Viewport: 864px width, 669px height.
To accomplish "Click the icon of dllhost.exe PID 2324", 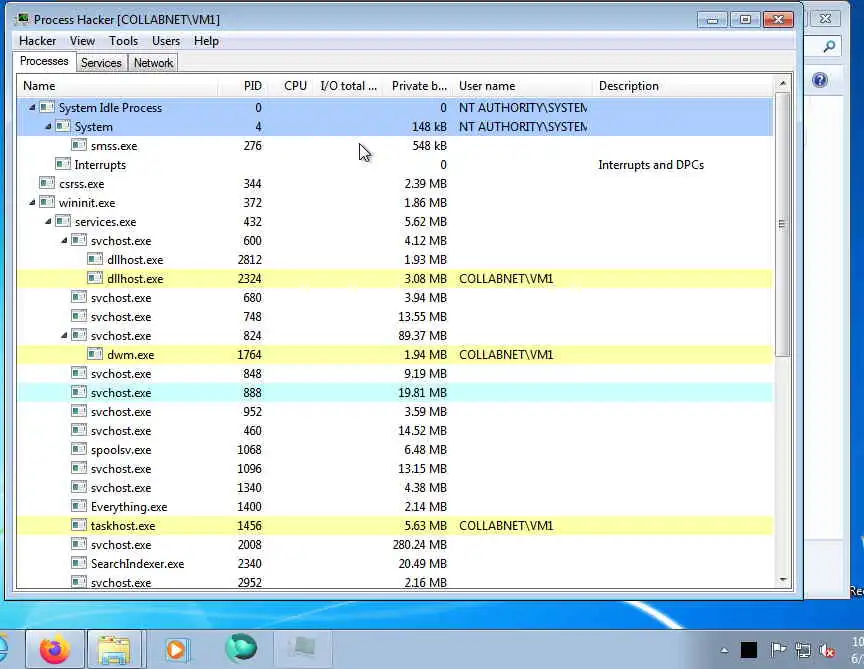I will pyautogui.click(x=95, y=278).
